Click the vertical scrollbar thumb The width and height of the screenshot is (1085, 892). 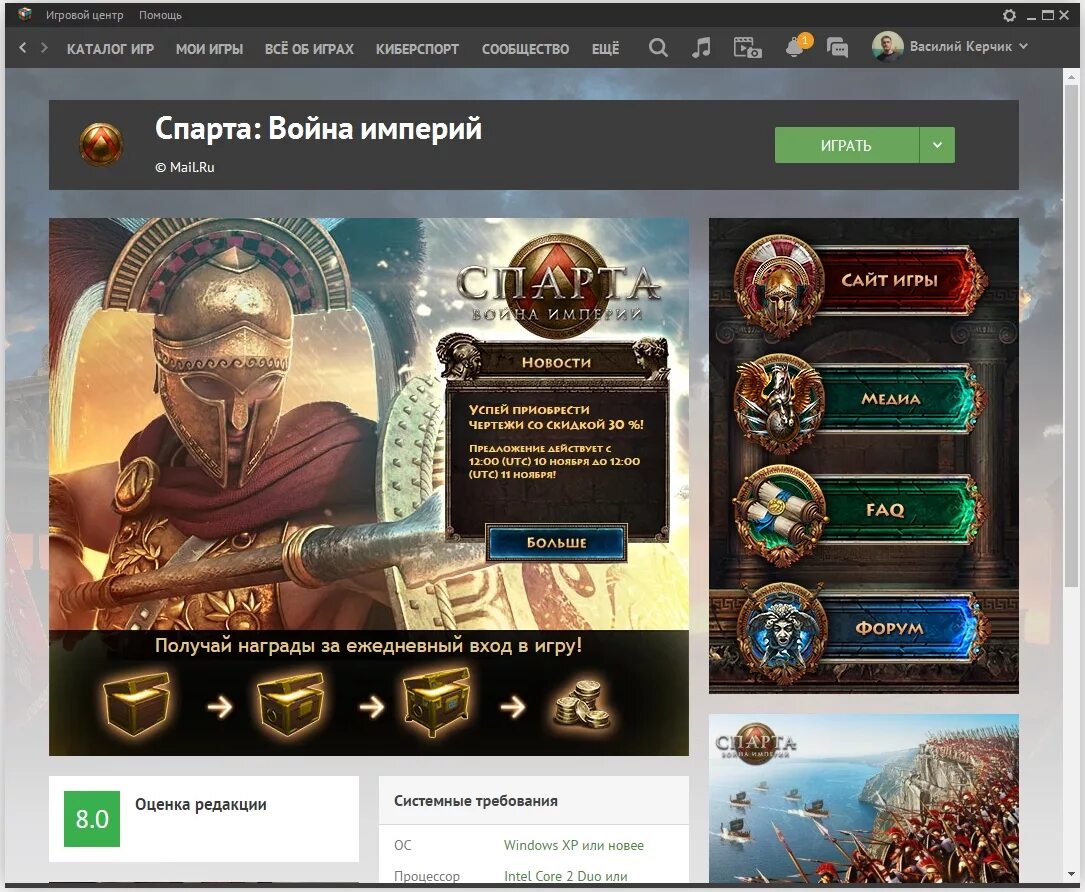1070,336
